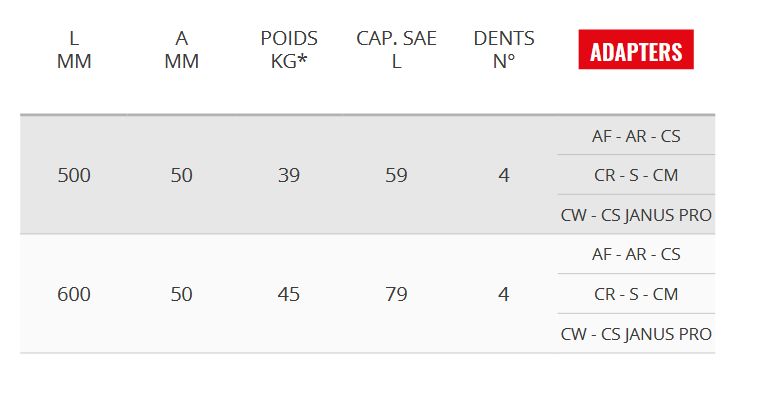The image size is (773, 407).
Task: Select the A value 50 in the 600 row
Action: tap(181, 294)
